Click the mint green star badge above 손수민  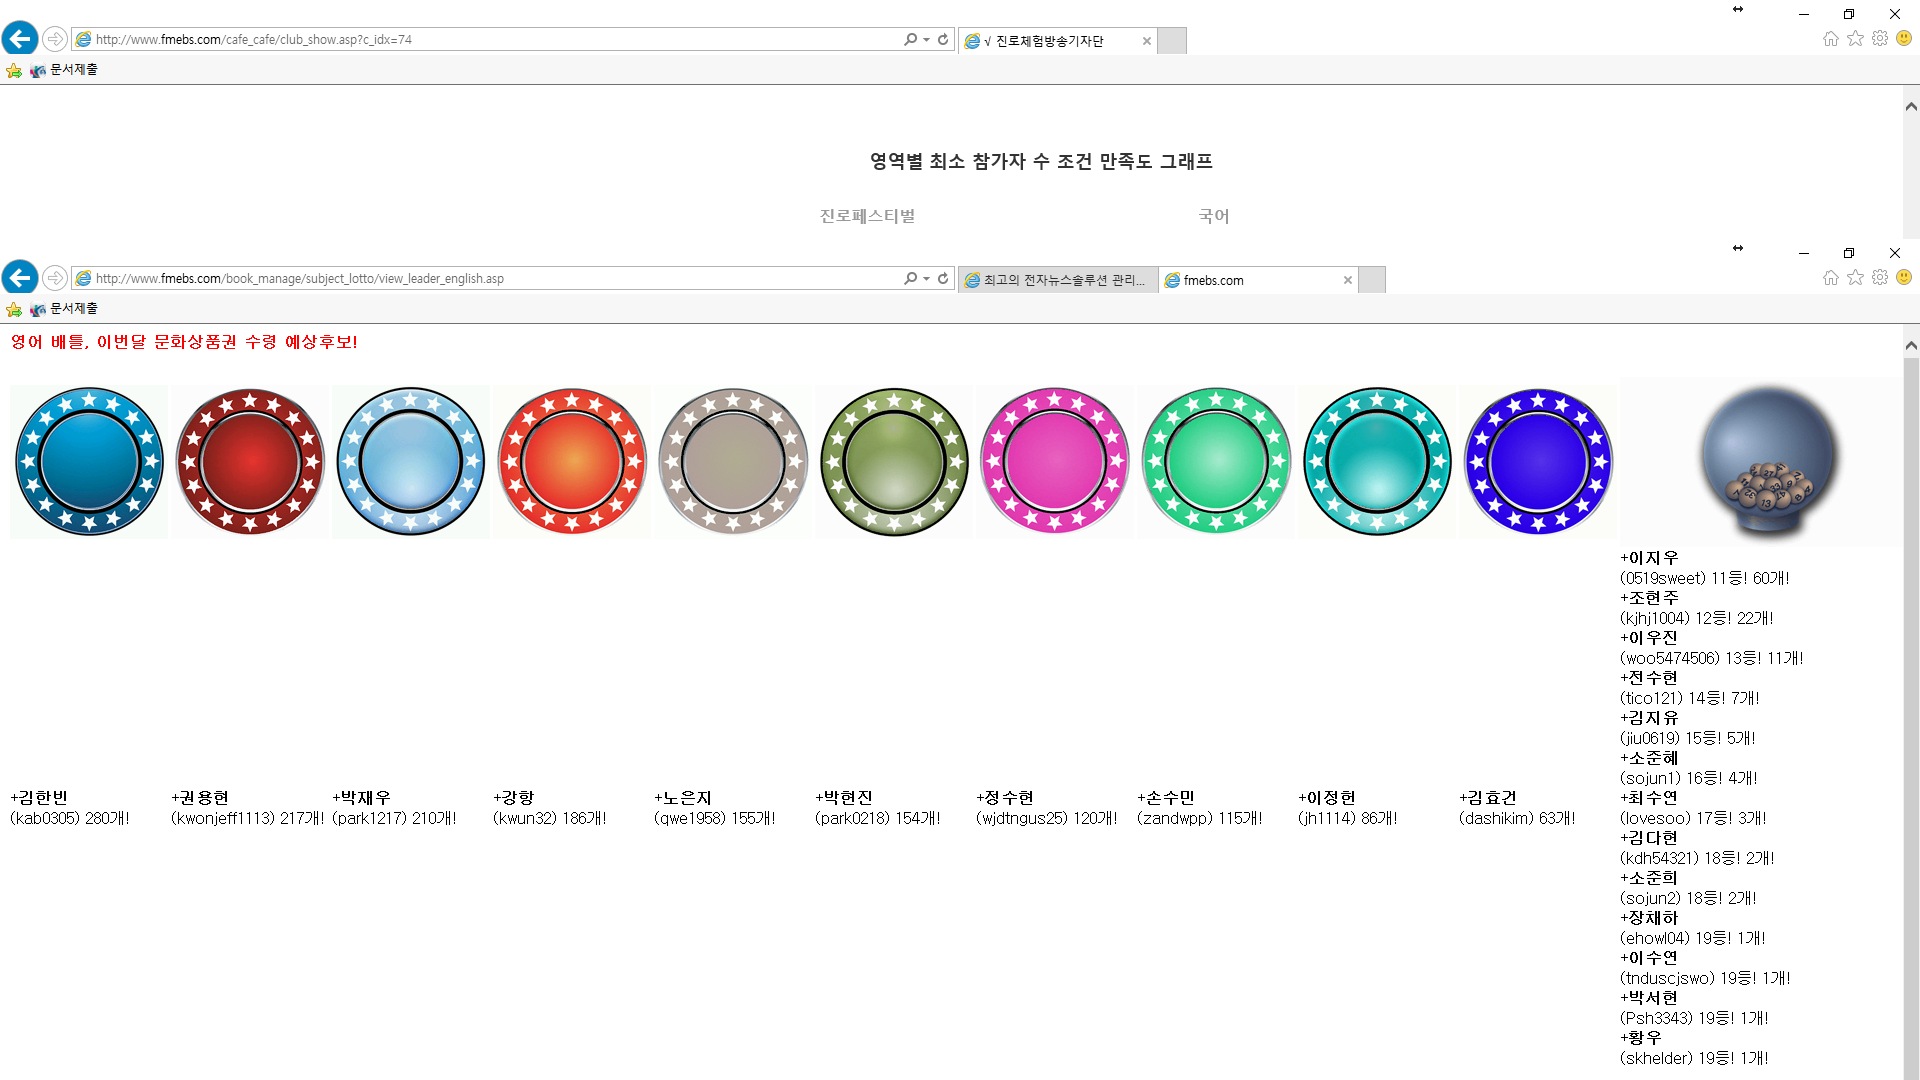[x=1216, y=462]
